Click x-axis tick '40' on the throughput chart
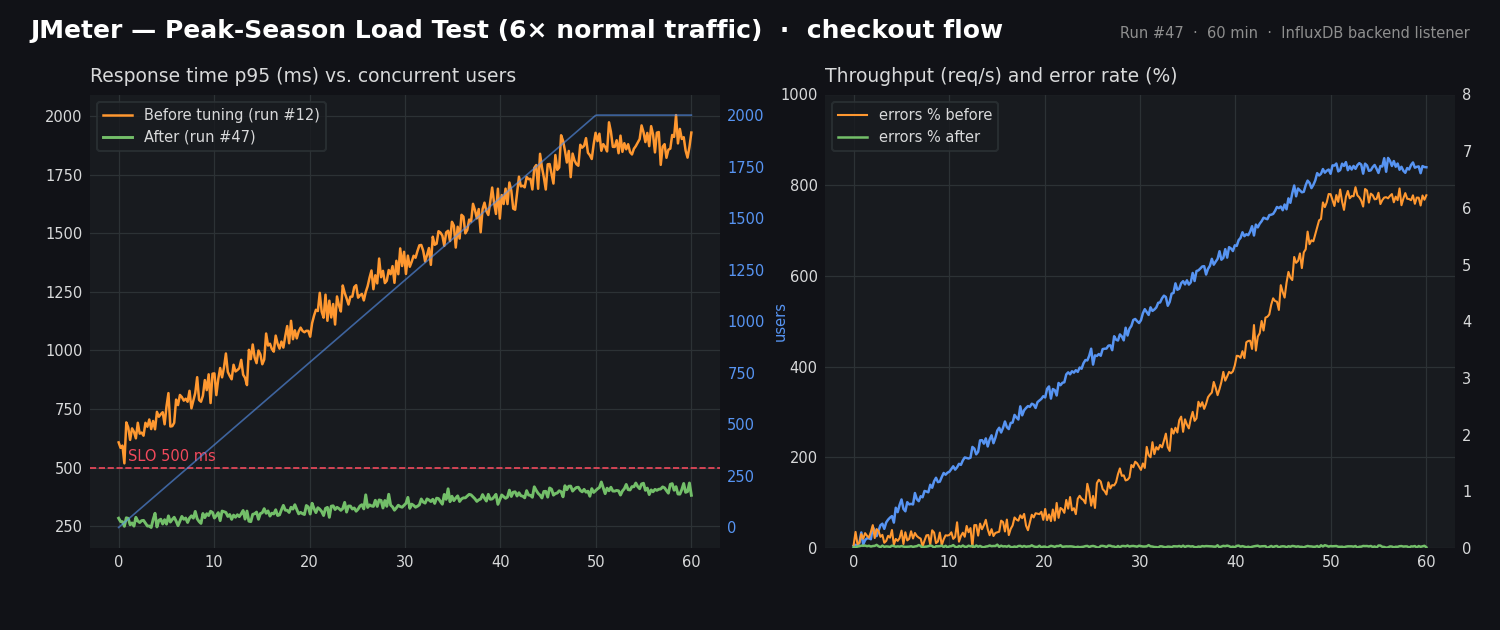 [1235, 563]
